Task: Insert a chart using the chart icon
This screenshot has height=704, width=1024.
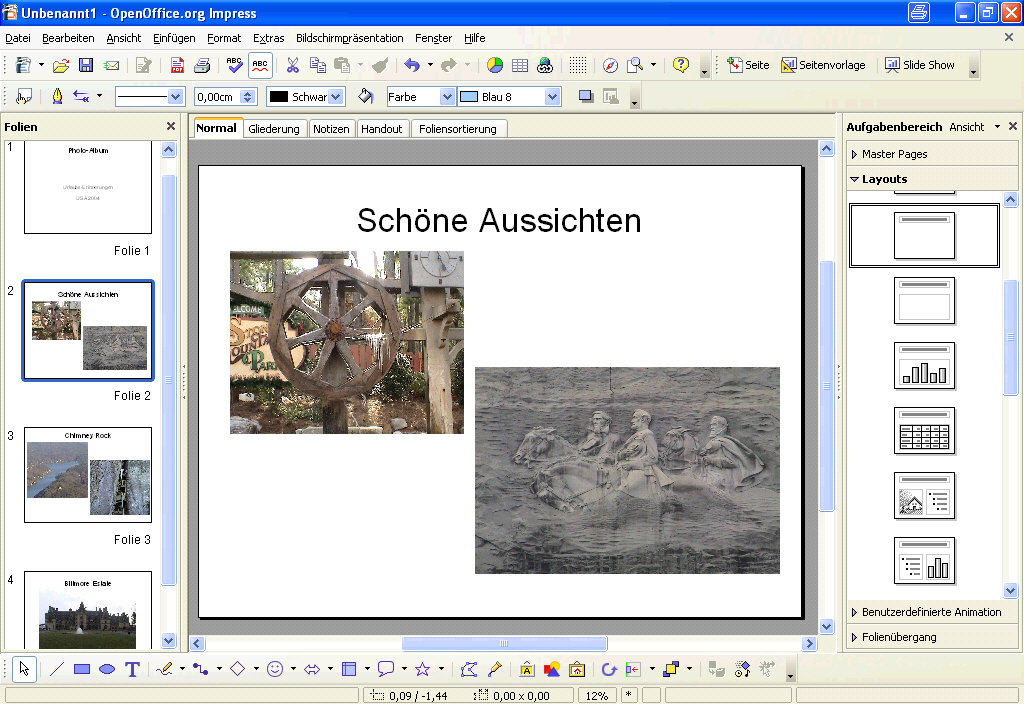Action: pos(495,65)
